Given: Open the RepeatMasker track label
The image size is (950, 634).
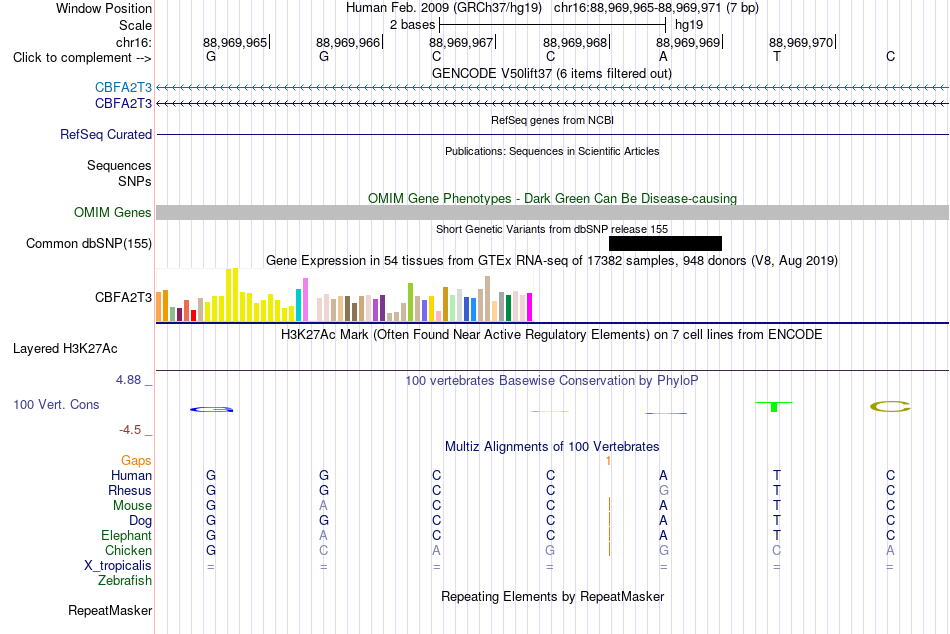Looking at the screenshot, I should 110,610.
